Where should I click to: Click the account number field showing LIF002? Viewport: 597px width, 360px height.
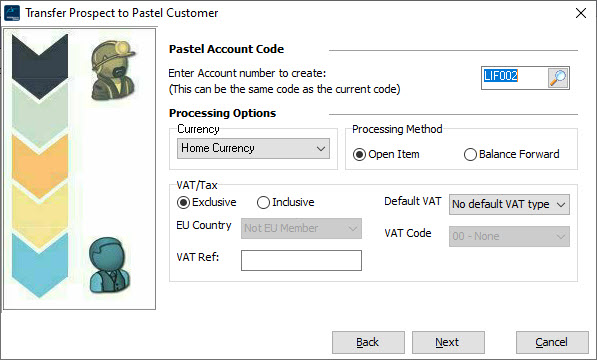pos(514,78)
